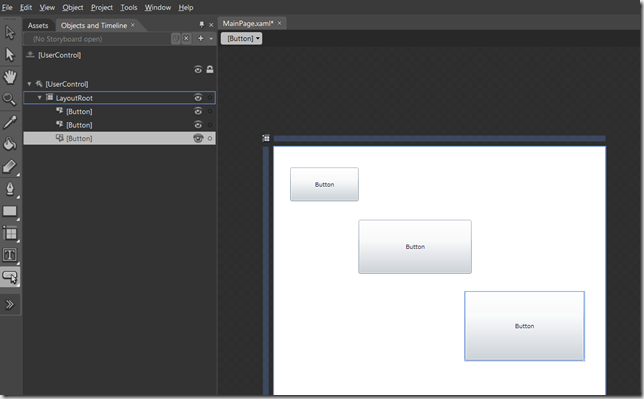Toggle the show-all eye icon in header
This screenshot has width=644, height=399.
click(x=198, y=69)
